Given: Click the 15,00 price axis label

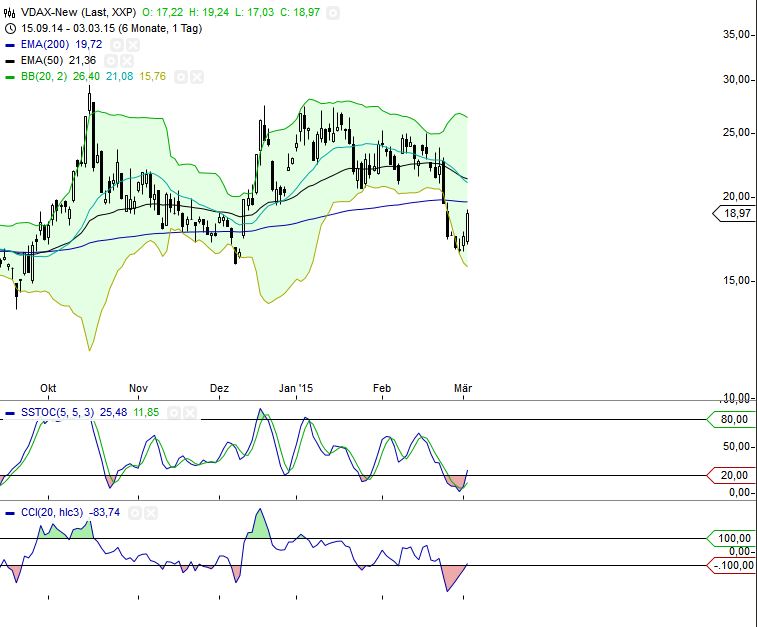Looking at the screenshot, I should tap(736, 280).
